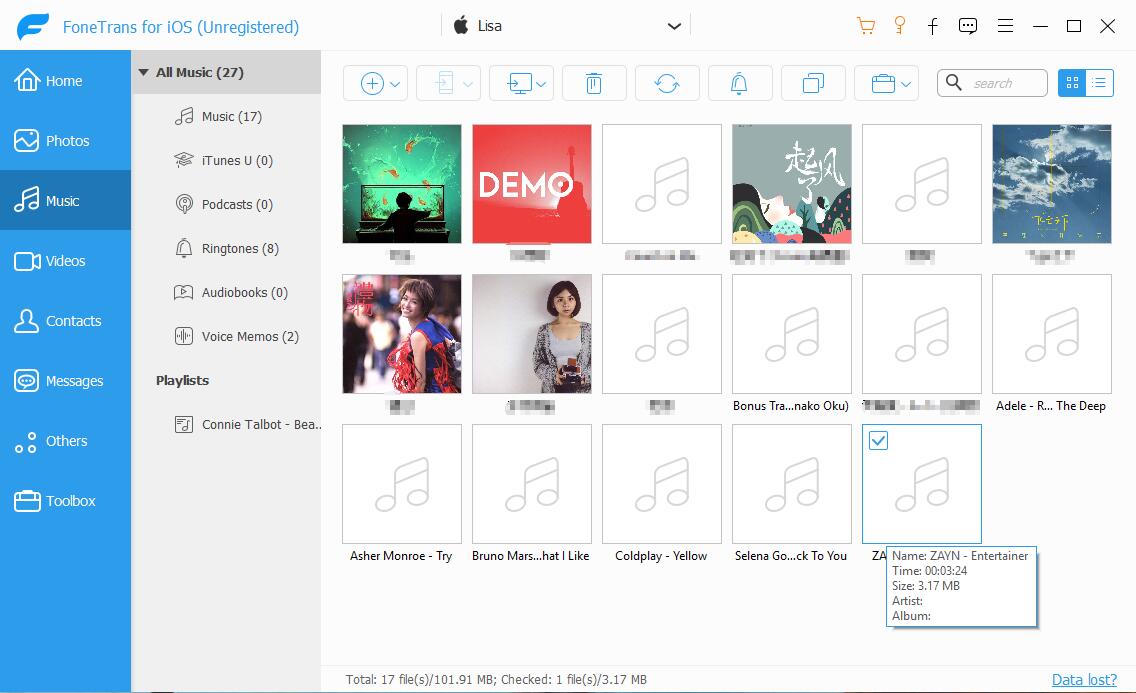Expand the Export to PC dropdown arrow
Screen dimensions: 1136x693
pos(541,84)
